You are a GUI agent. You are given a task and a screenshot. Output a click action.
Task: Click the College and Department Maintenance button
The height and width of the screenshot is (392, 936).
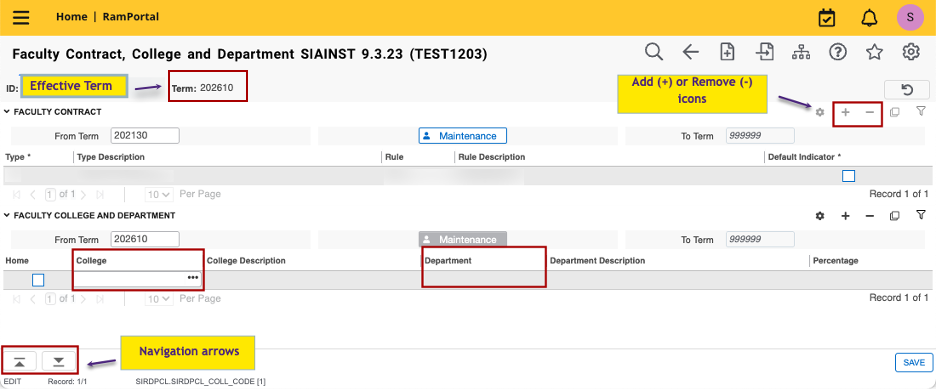tap(463, 239)
